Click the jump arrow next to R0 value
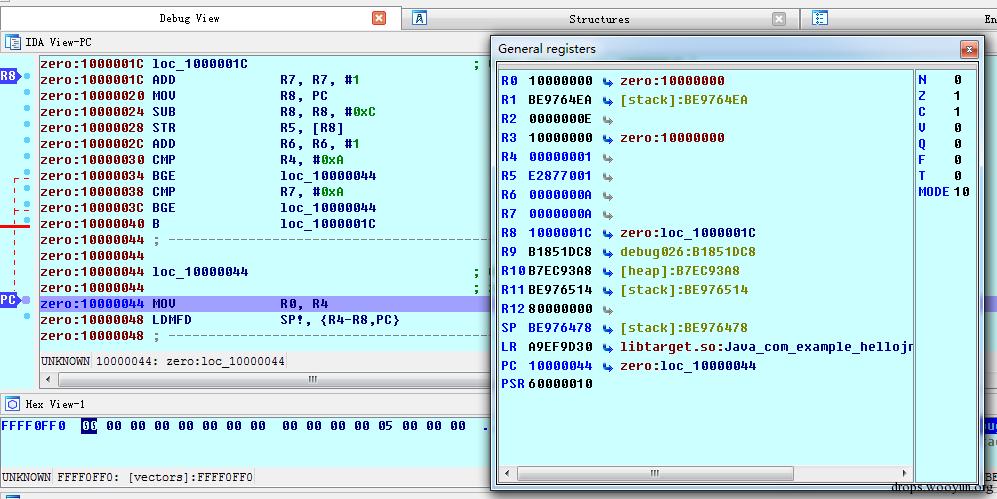 (607, 81)
